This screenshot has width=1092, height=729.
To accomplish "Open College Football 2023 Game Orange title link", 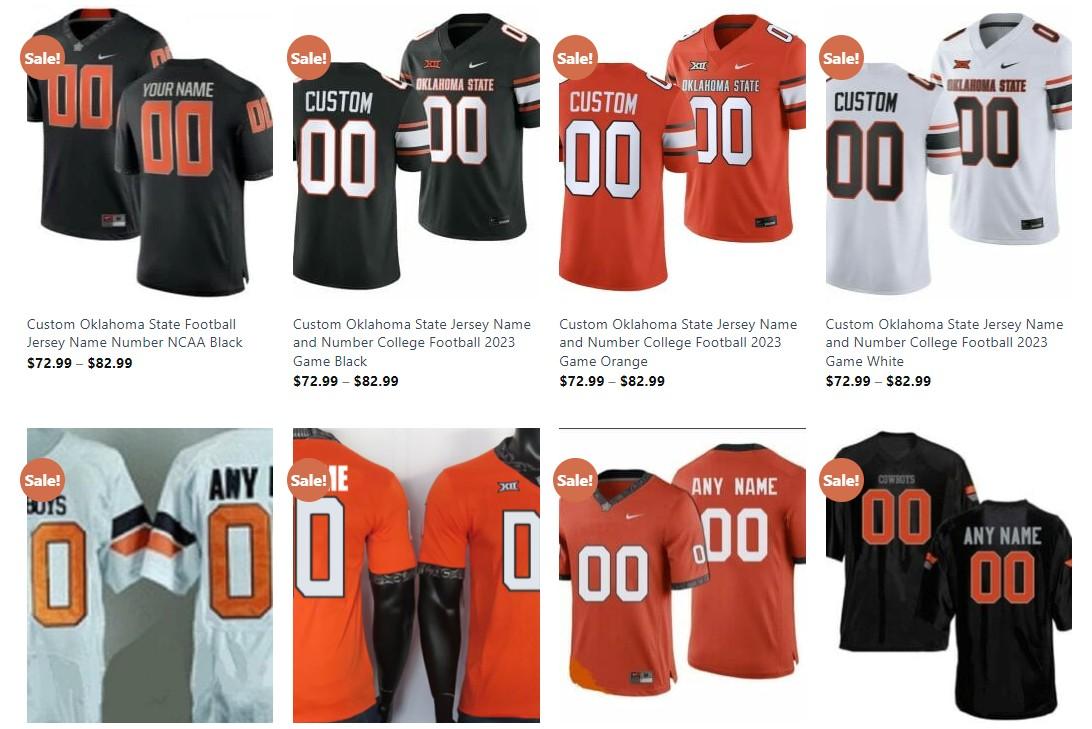I will [x=678, y=342].
